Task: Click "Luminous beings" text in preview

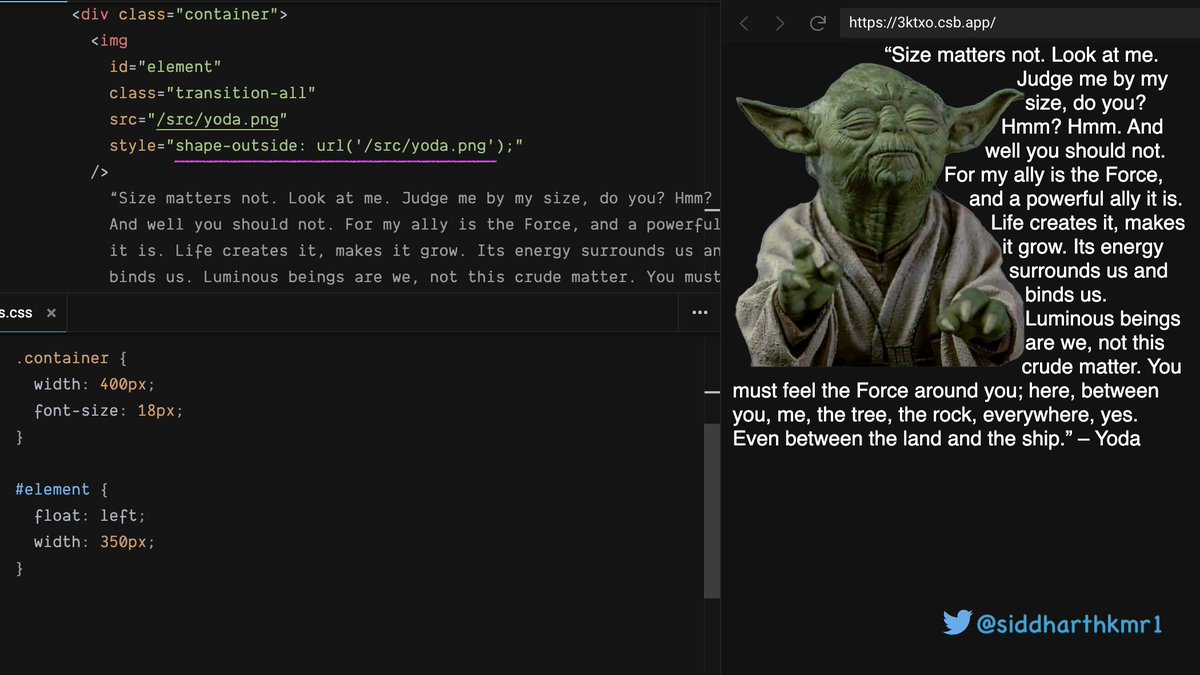Action: tap(1103, 319)
